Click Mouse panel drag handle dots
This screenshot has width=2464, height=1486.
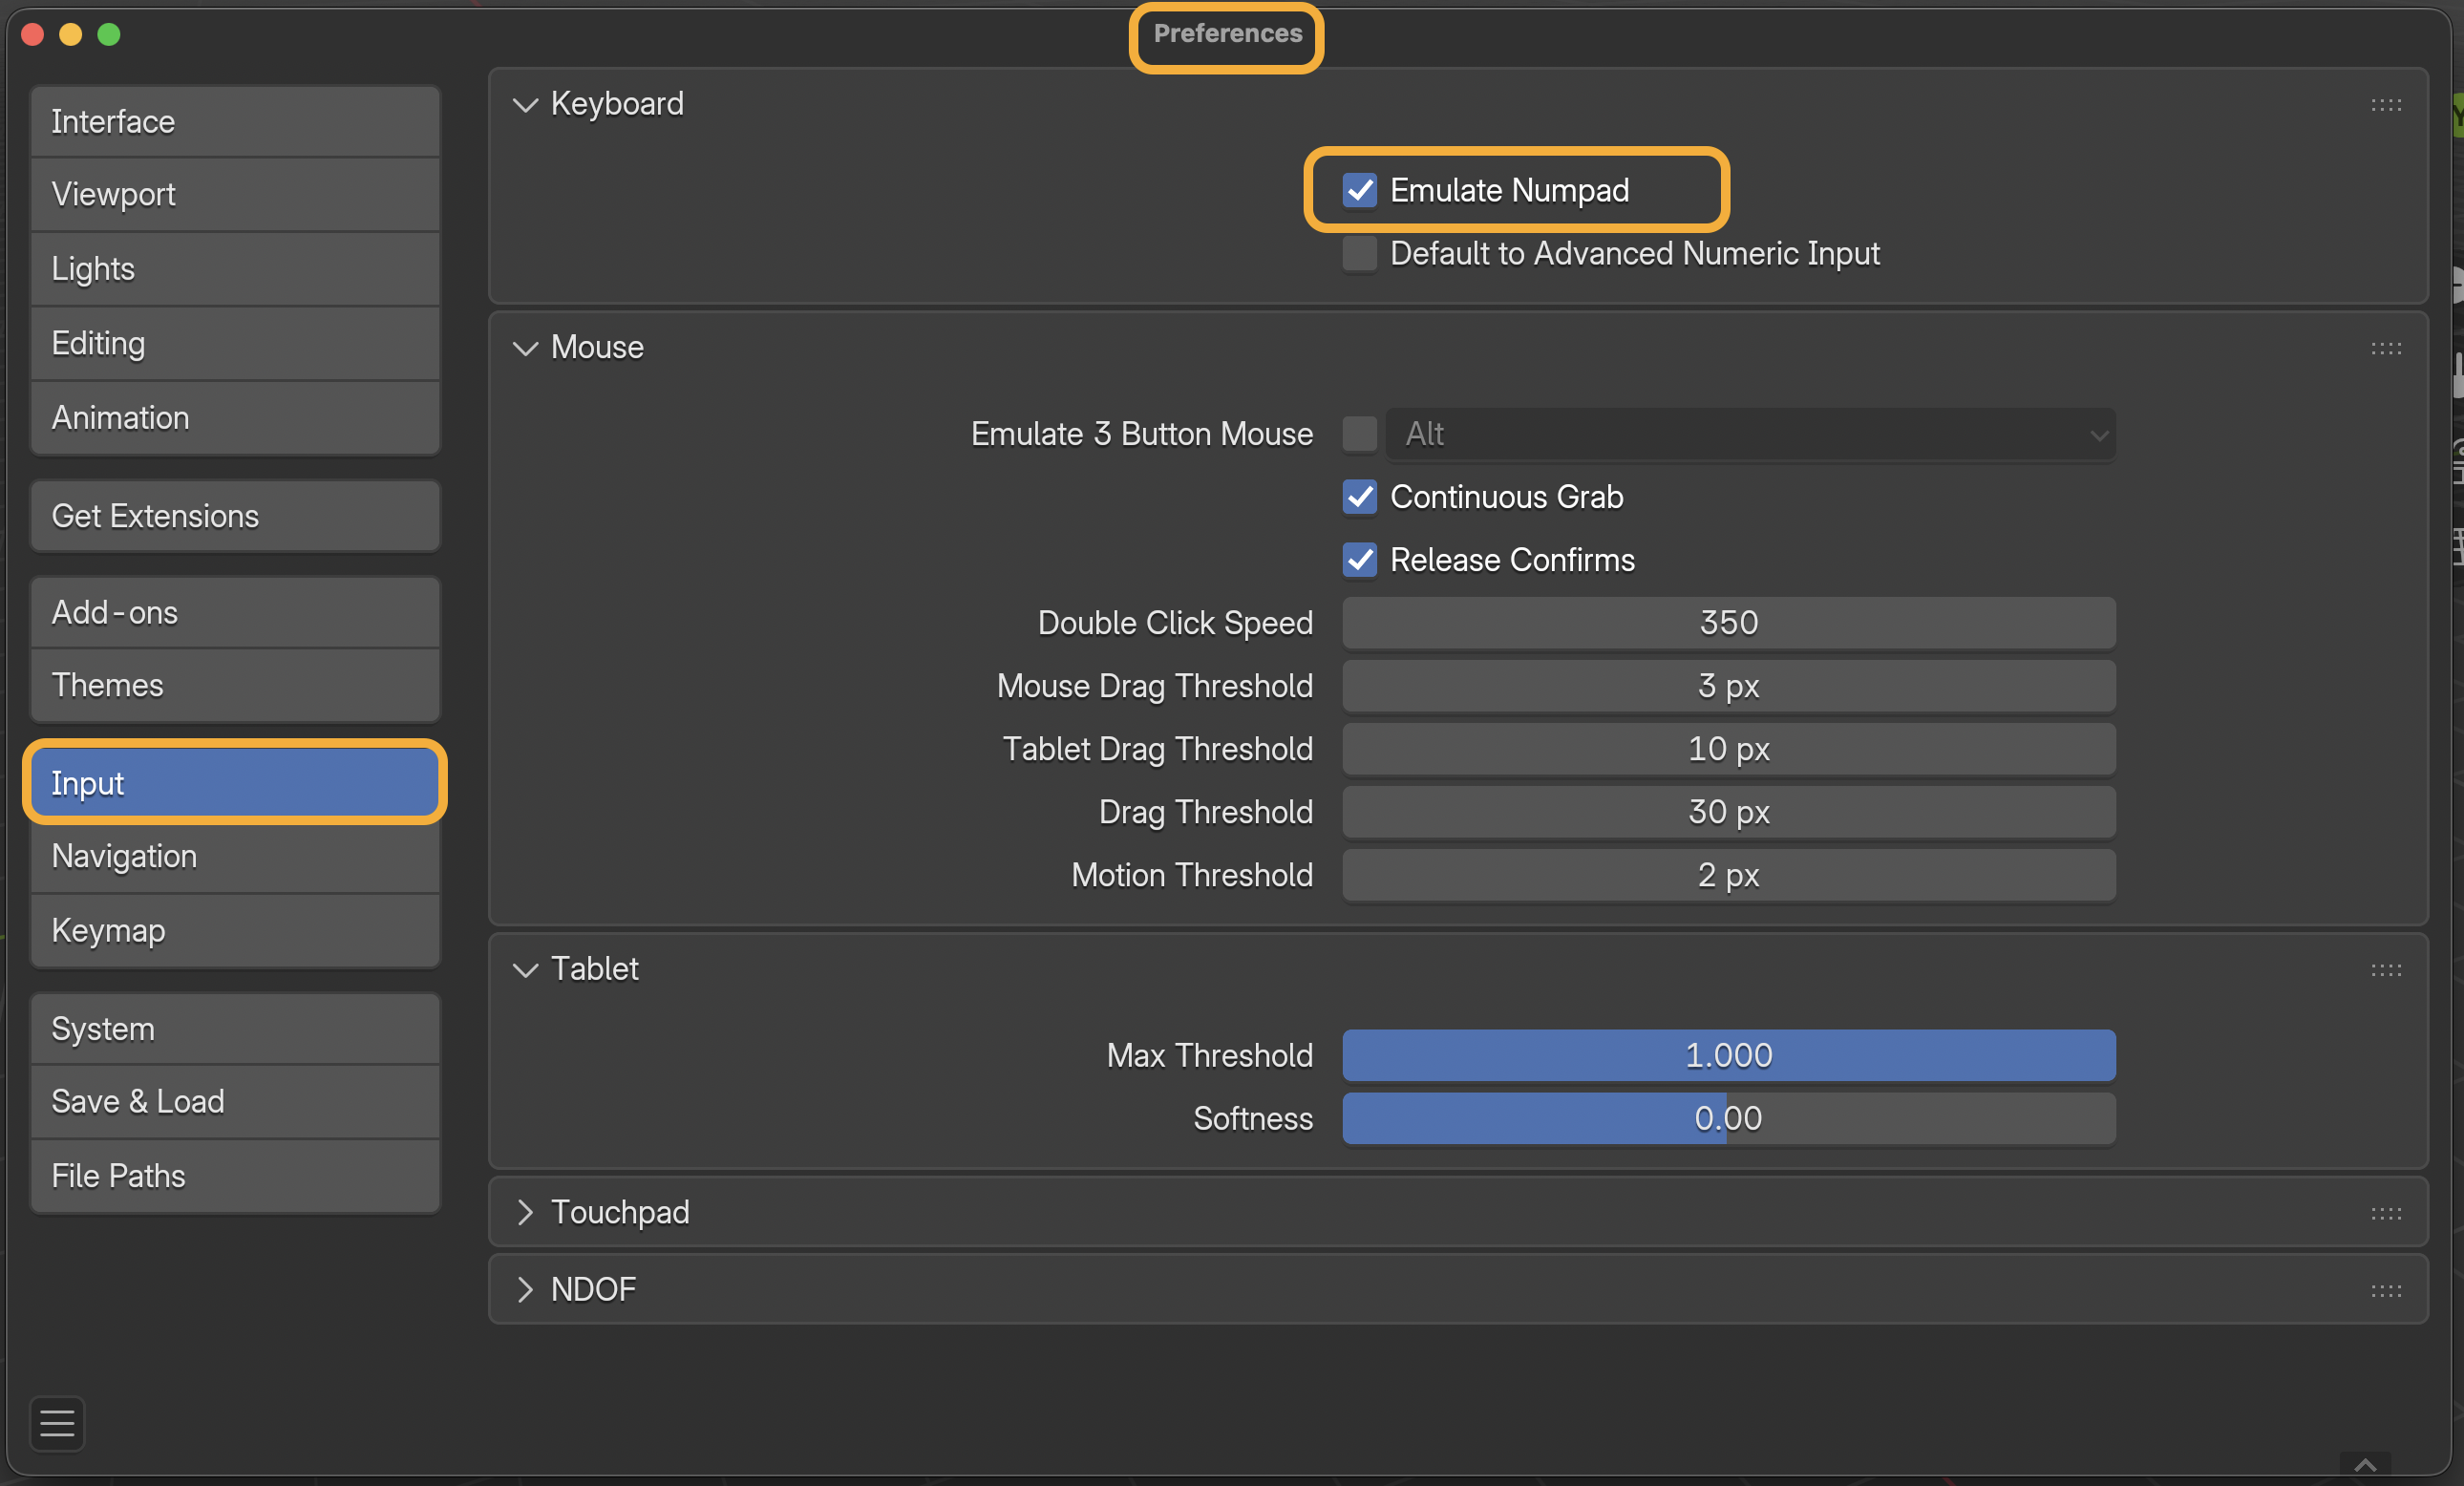tap(2385, 348)
